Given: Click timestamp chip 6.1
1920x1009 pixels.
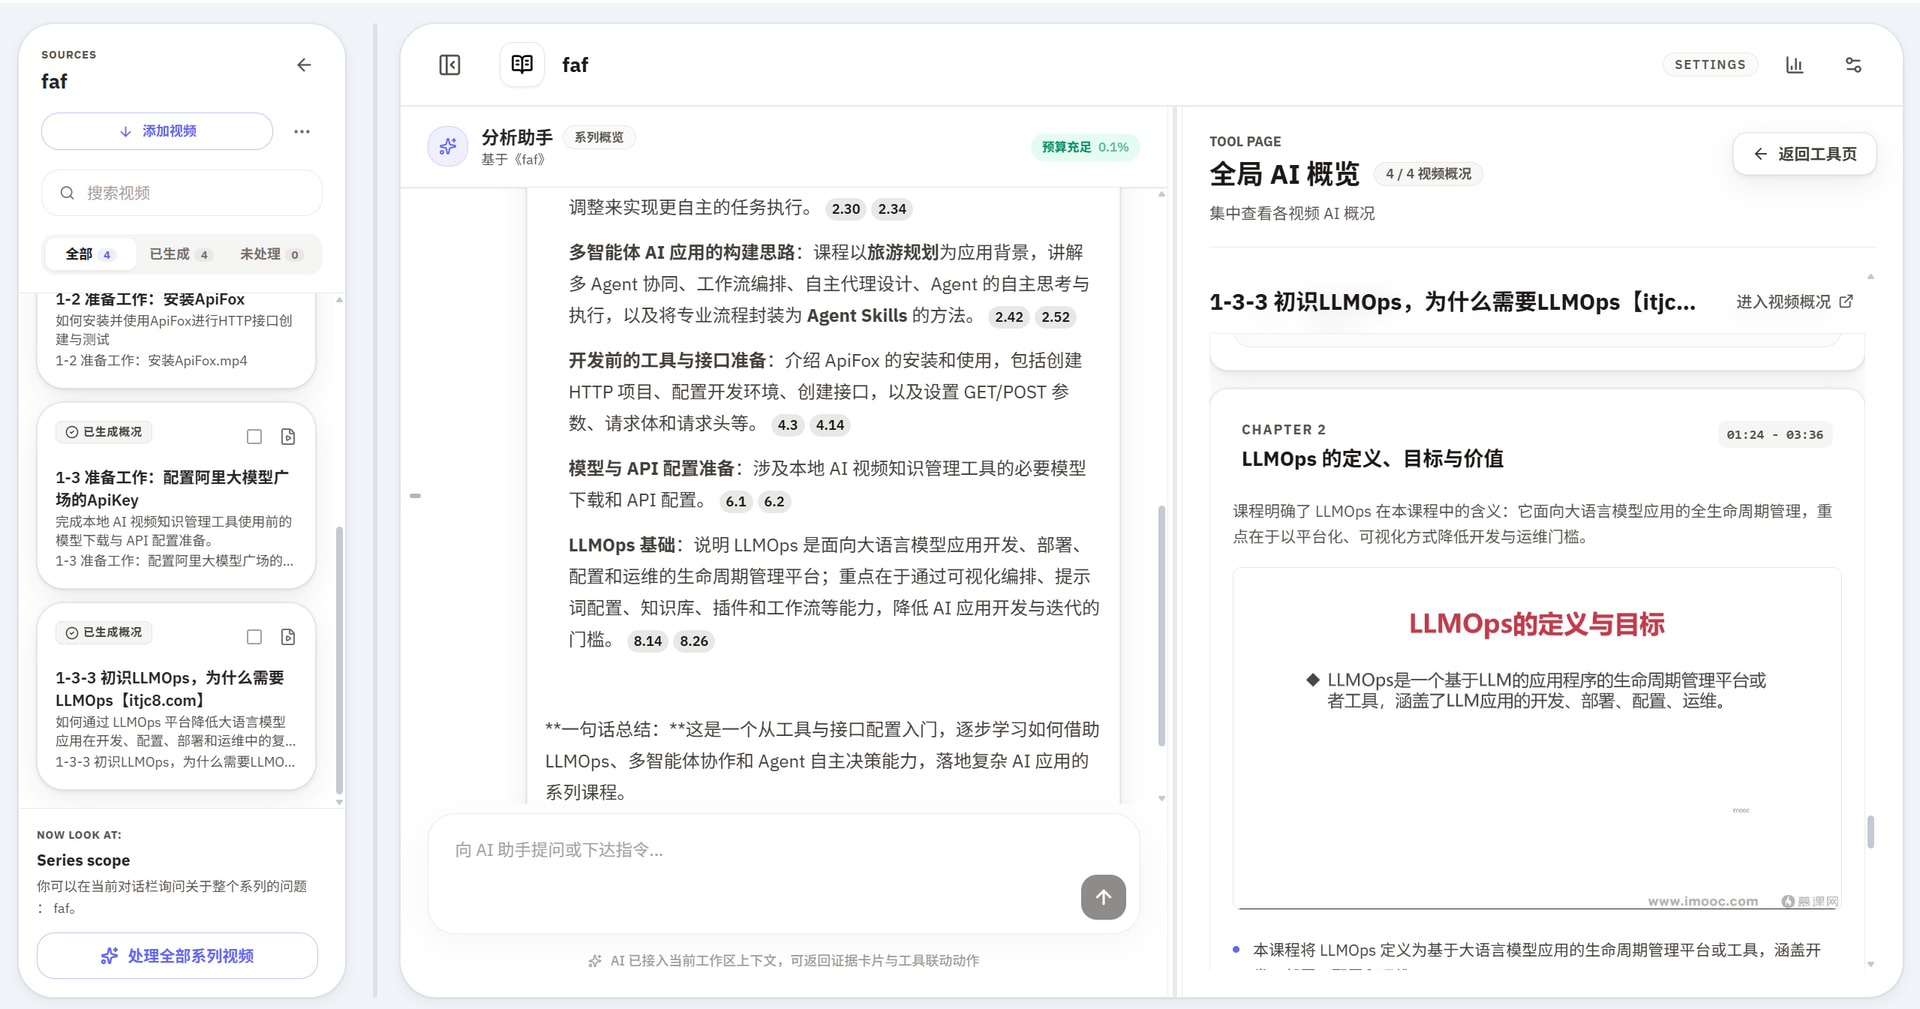Looking at the screenshot, I should (736, 502).
